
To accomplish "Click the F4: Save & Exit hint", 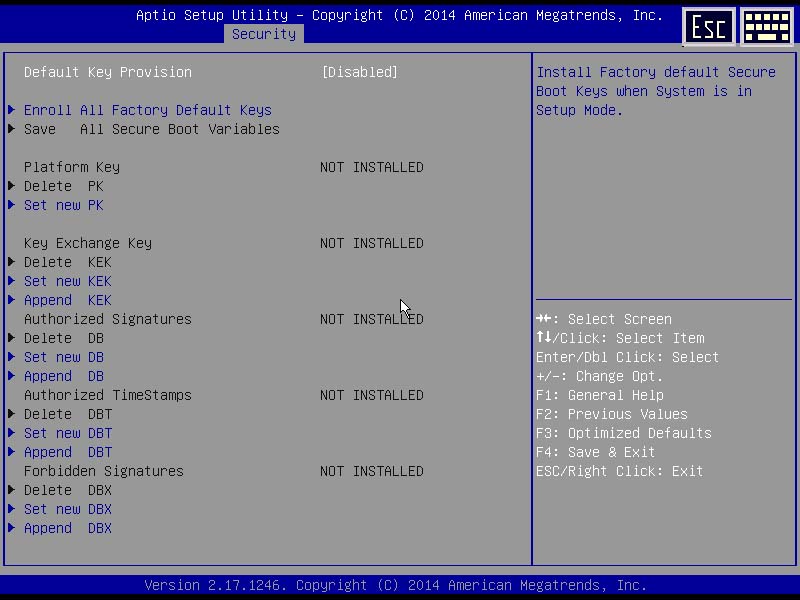I will (x=595, y=452).
